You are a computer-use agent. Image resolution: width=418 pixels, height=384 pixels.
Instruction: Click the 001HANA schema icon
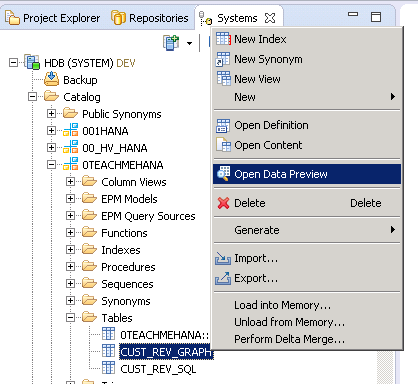click(71, 130)
